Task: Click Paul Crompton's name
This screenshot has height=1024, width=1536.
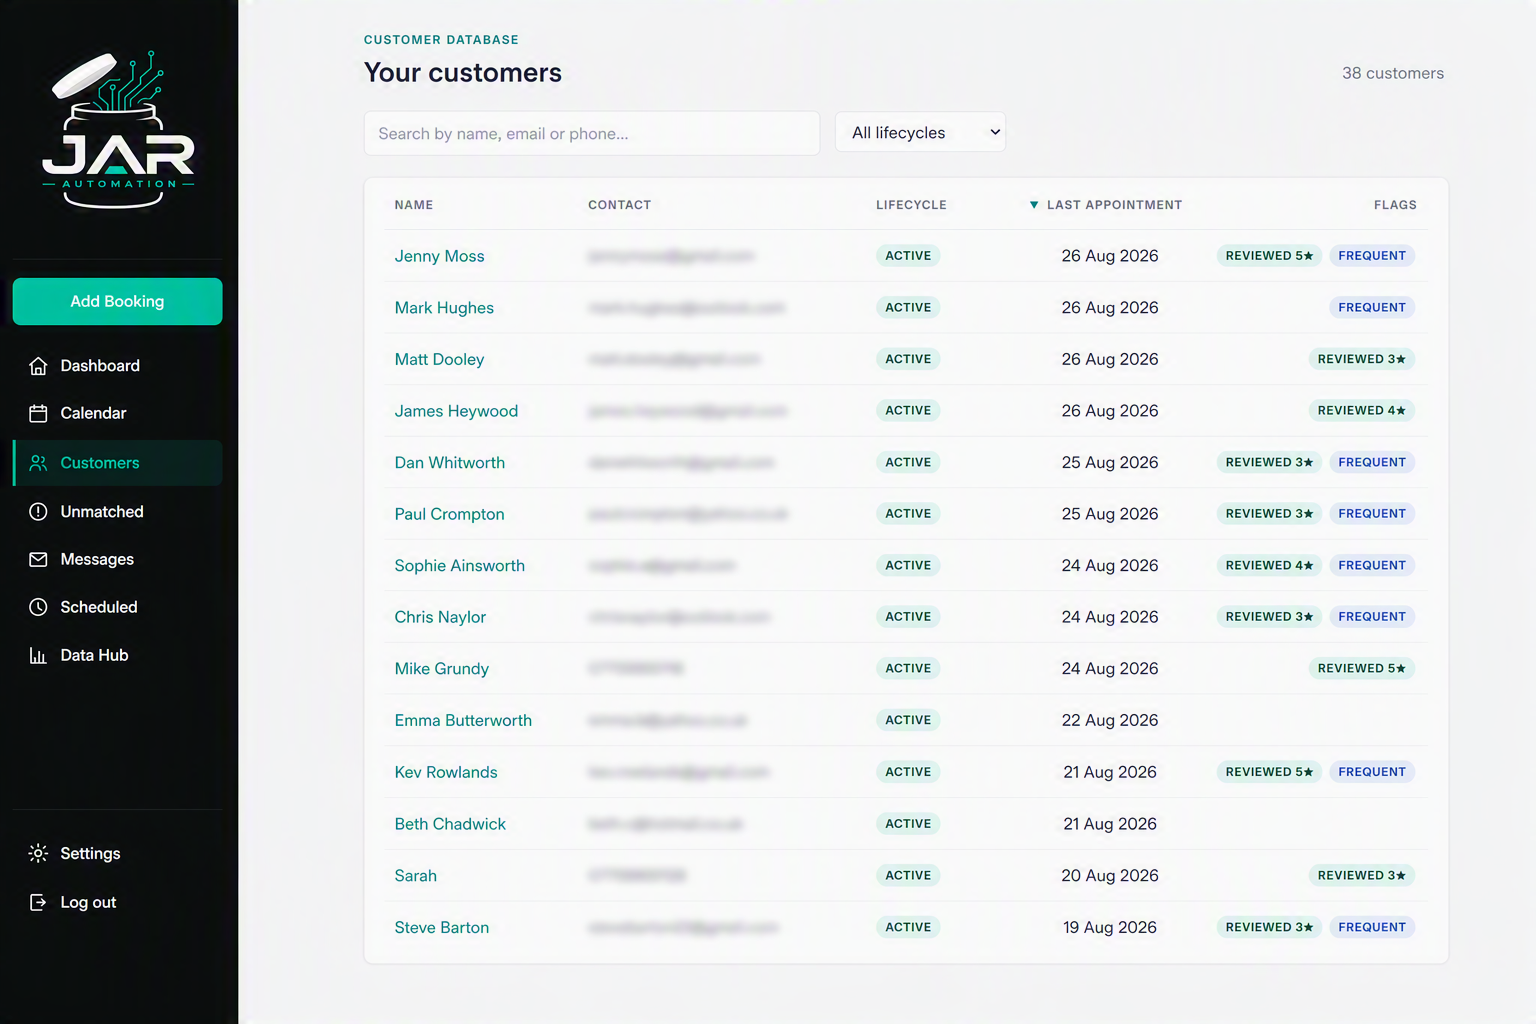Action: point(449,514)
